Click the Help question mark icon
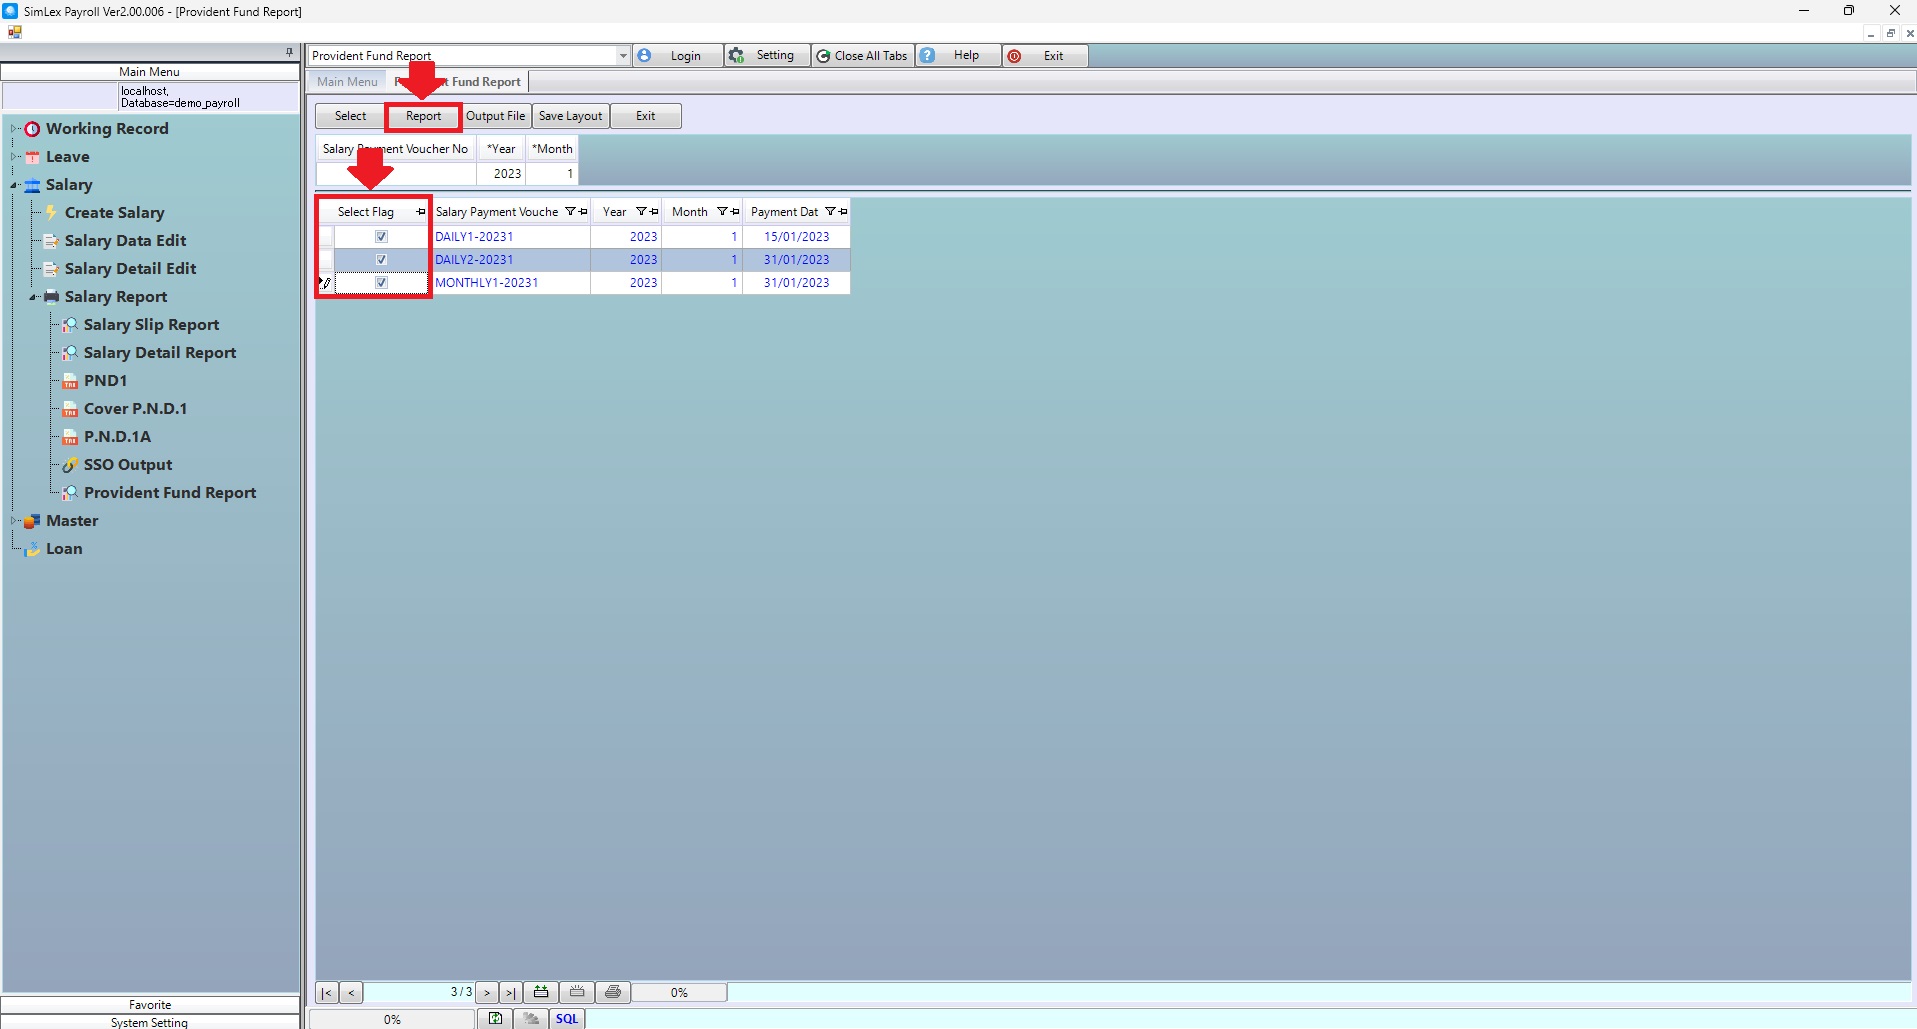This screenshot has width=1917, height=1029. (928, 56)
